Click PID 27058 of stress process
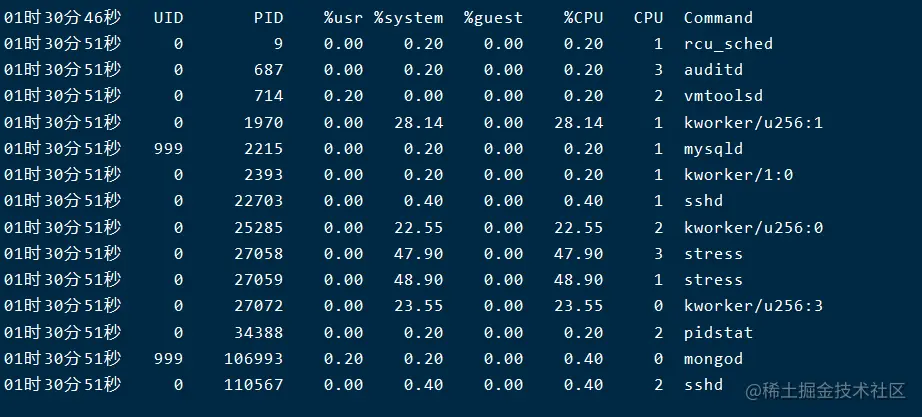922x417 pixels. tap(259, 253)
